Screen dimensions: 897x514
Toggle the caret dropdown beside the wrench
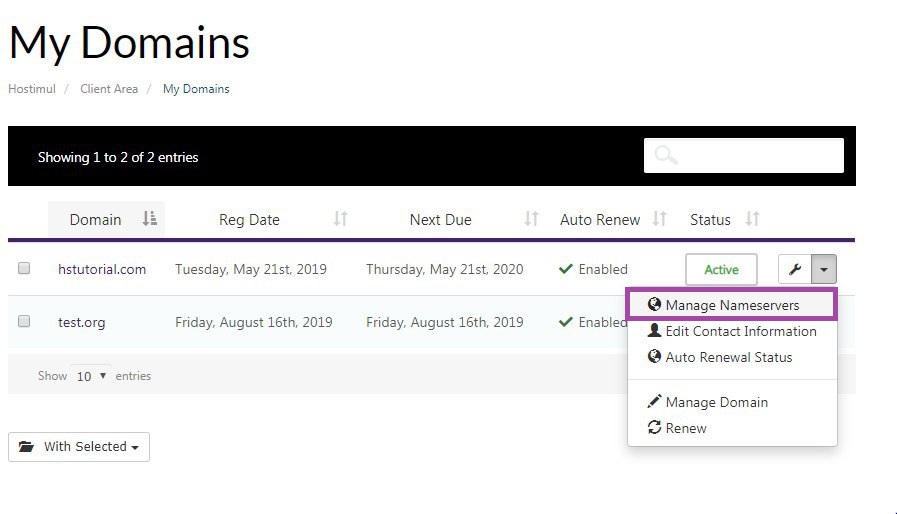(x=823, y=269)
